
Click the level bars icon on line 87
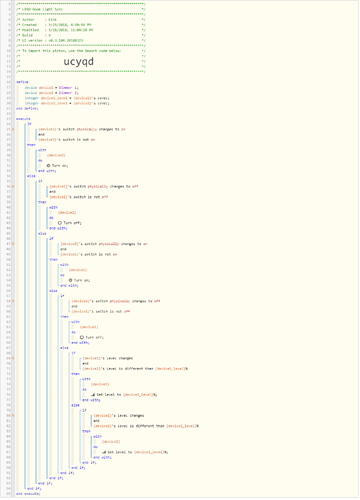coord(104,452)
